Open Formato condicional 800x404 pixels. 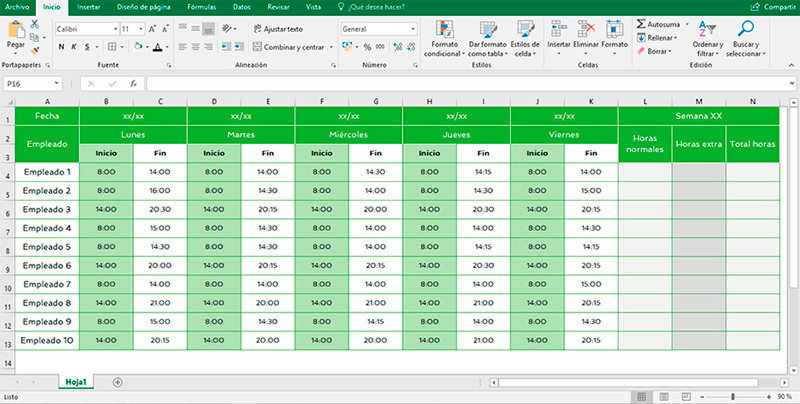(x=445, y=37)
